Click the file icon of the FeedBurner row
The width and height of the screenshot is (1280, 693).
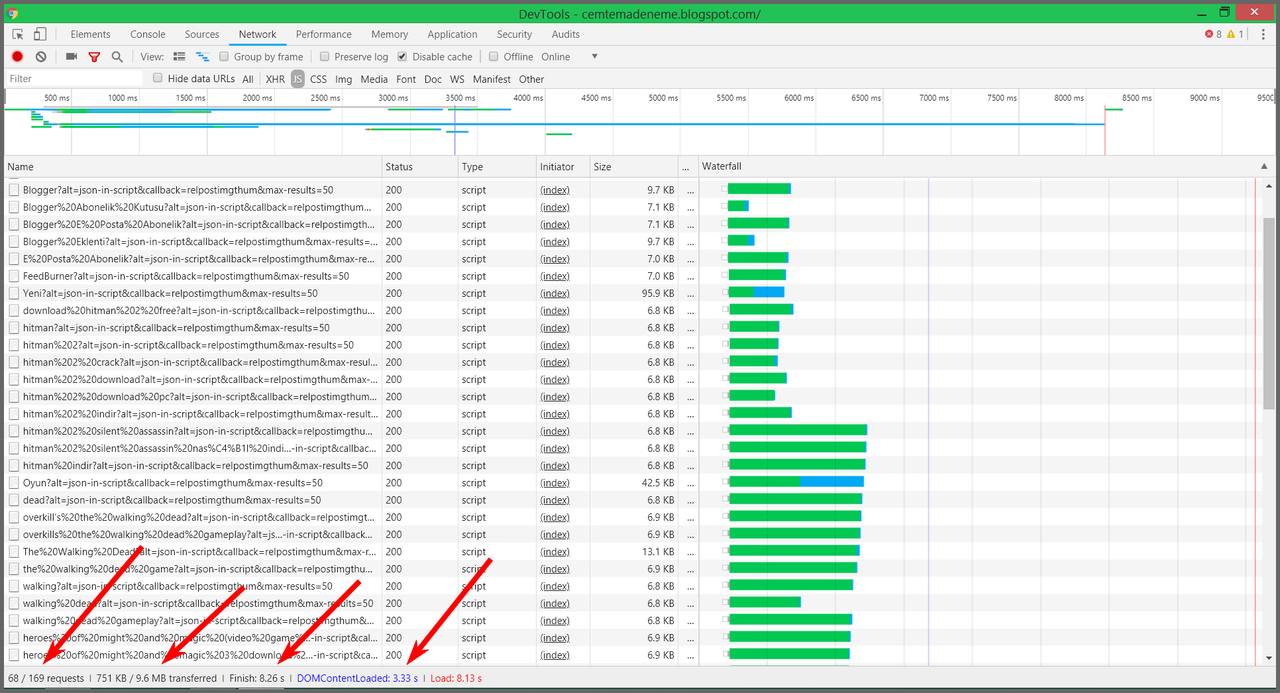click(x=14, y=276)
